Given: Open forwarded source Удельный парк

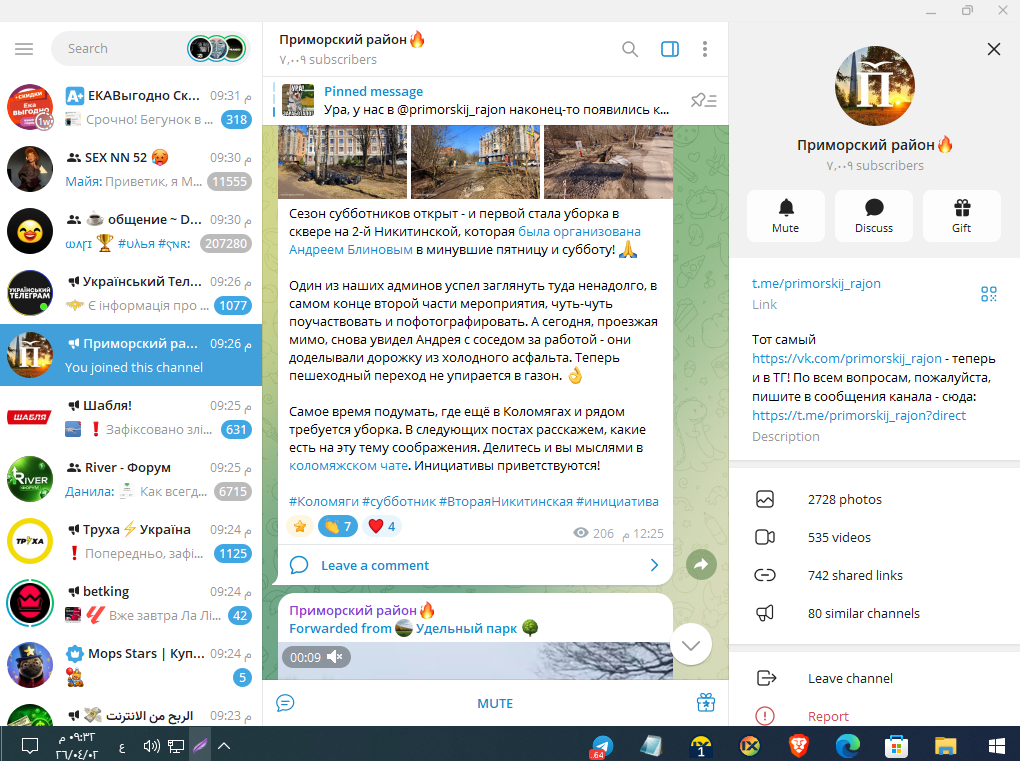Looking at the screenshot, I should click(466, 628).
